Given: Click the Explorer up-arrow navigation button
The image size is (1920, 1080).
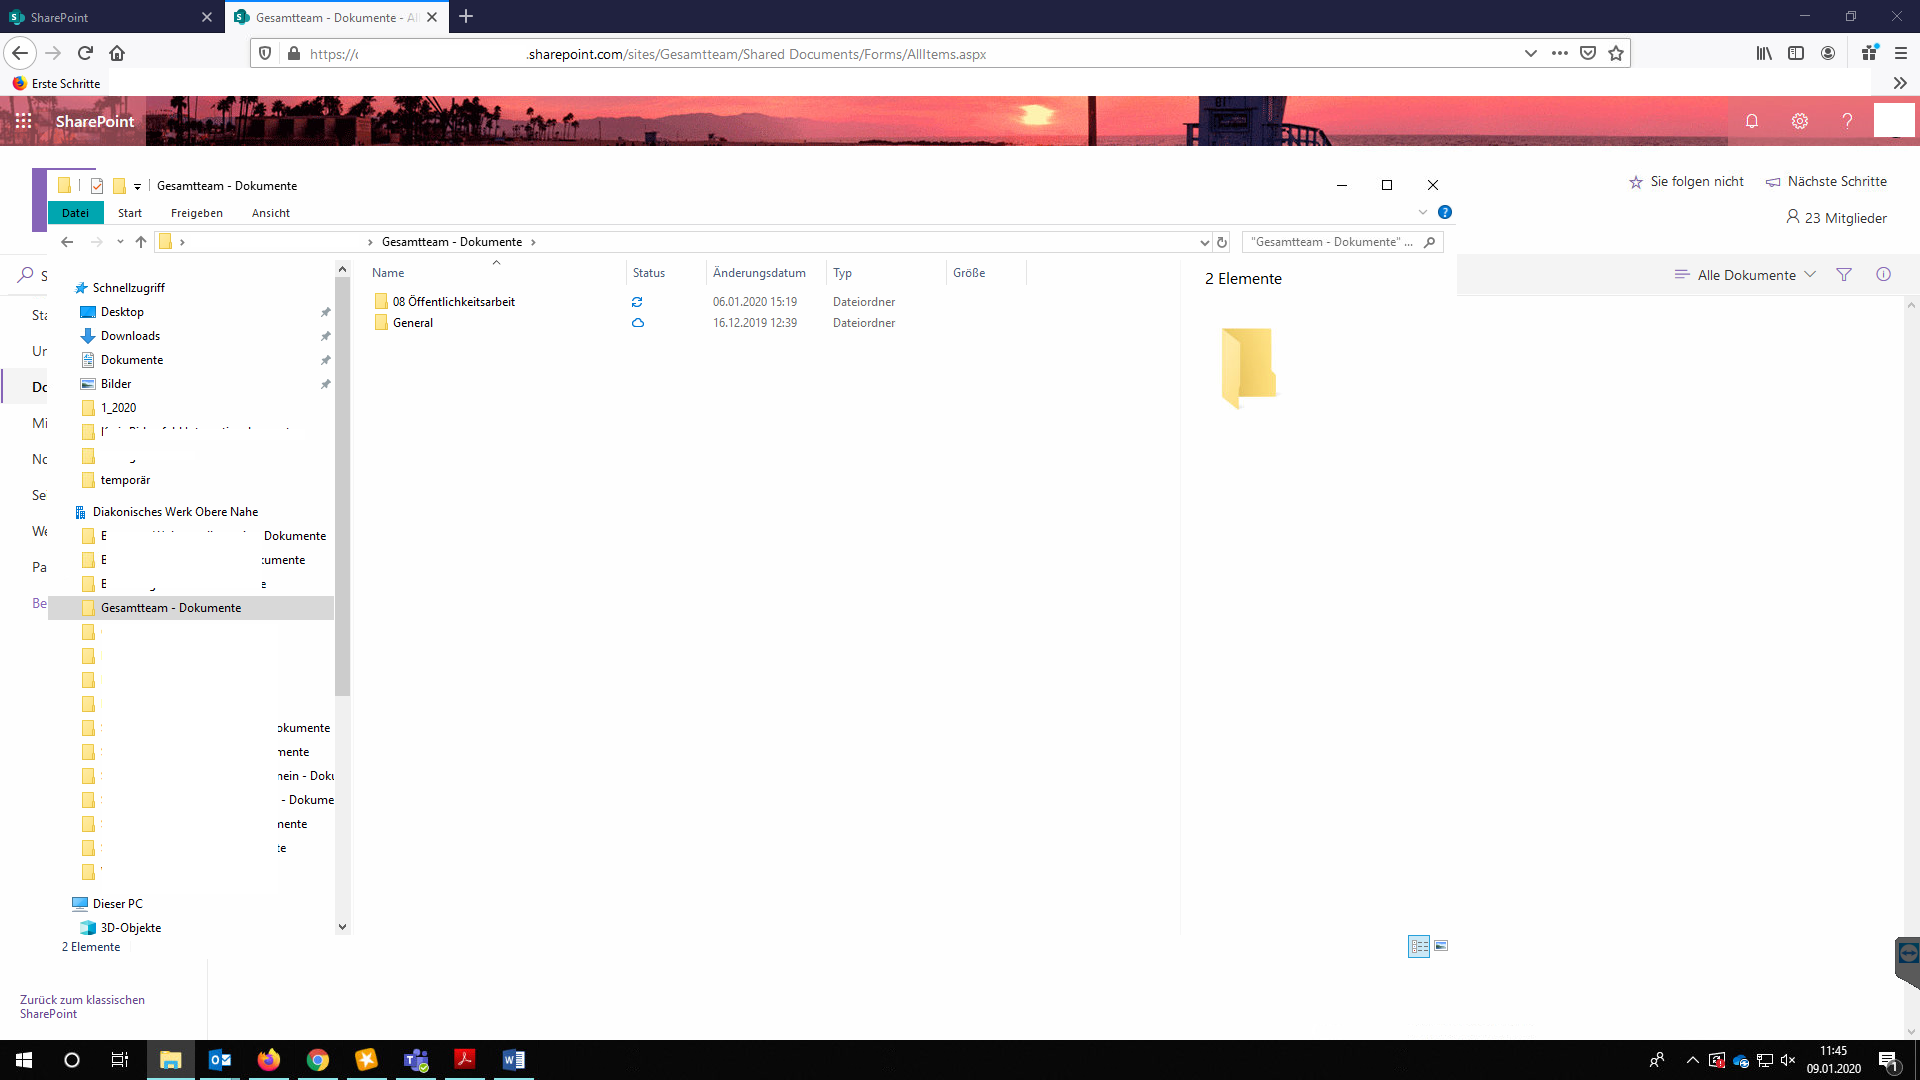Looking at the screenshot, I should 141,242.
